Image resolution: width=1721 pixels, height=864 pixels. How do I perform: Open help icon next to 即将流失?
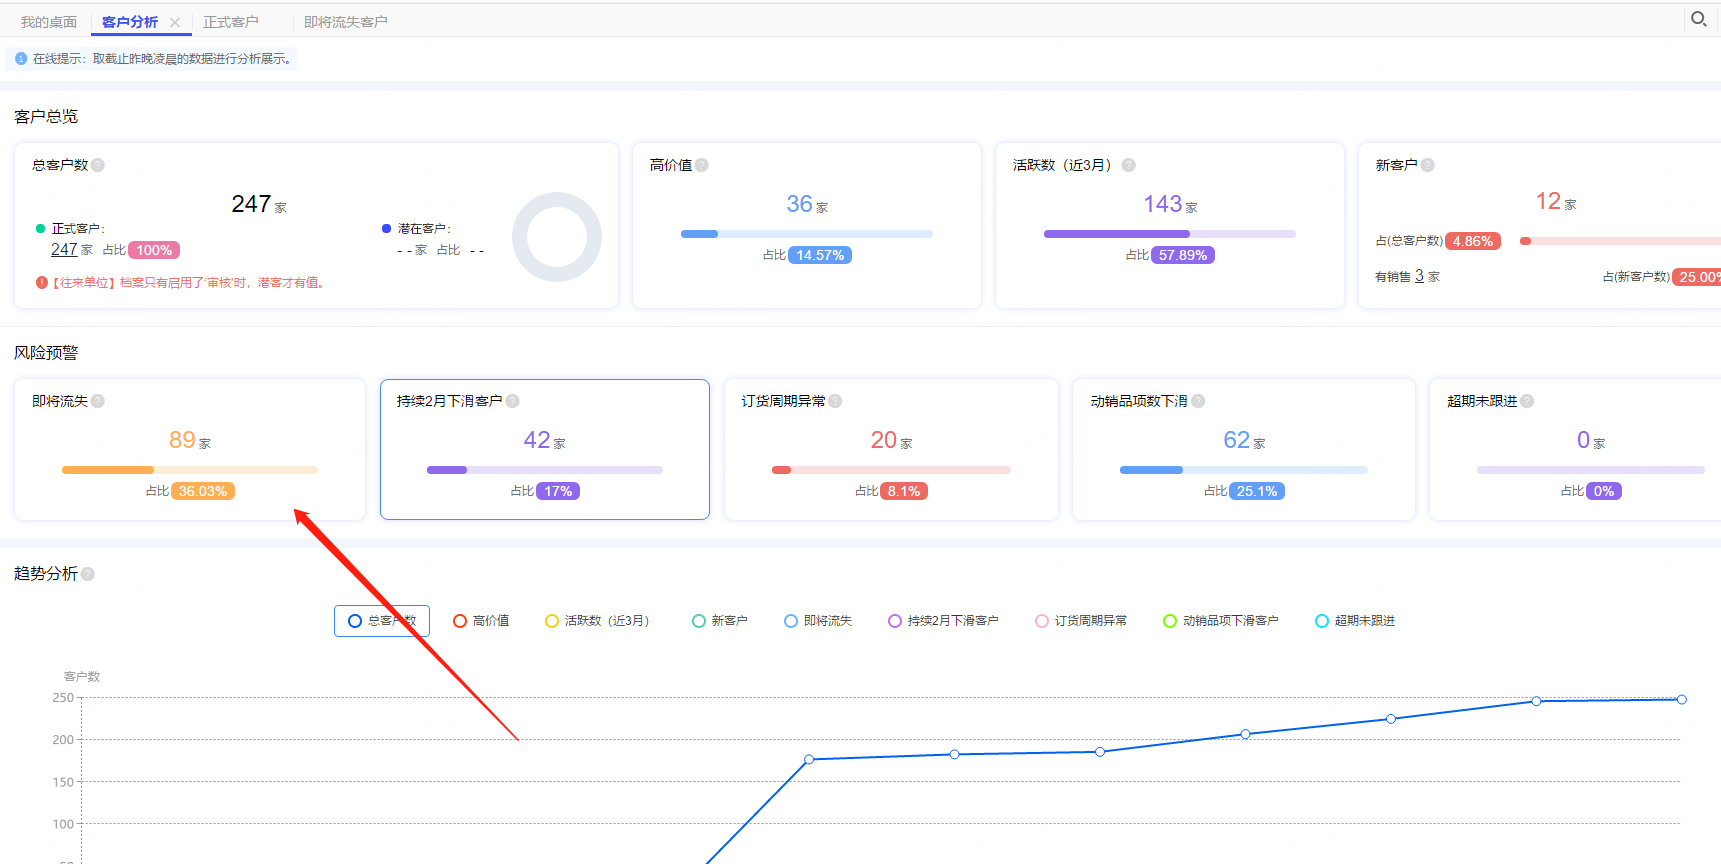98,401
